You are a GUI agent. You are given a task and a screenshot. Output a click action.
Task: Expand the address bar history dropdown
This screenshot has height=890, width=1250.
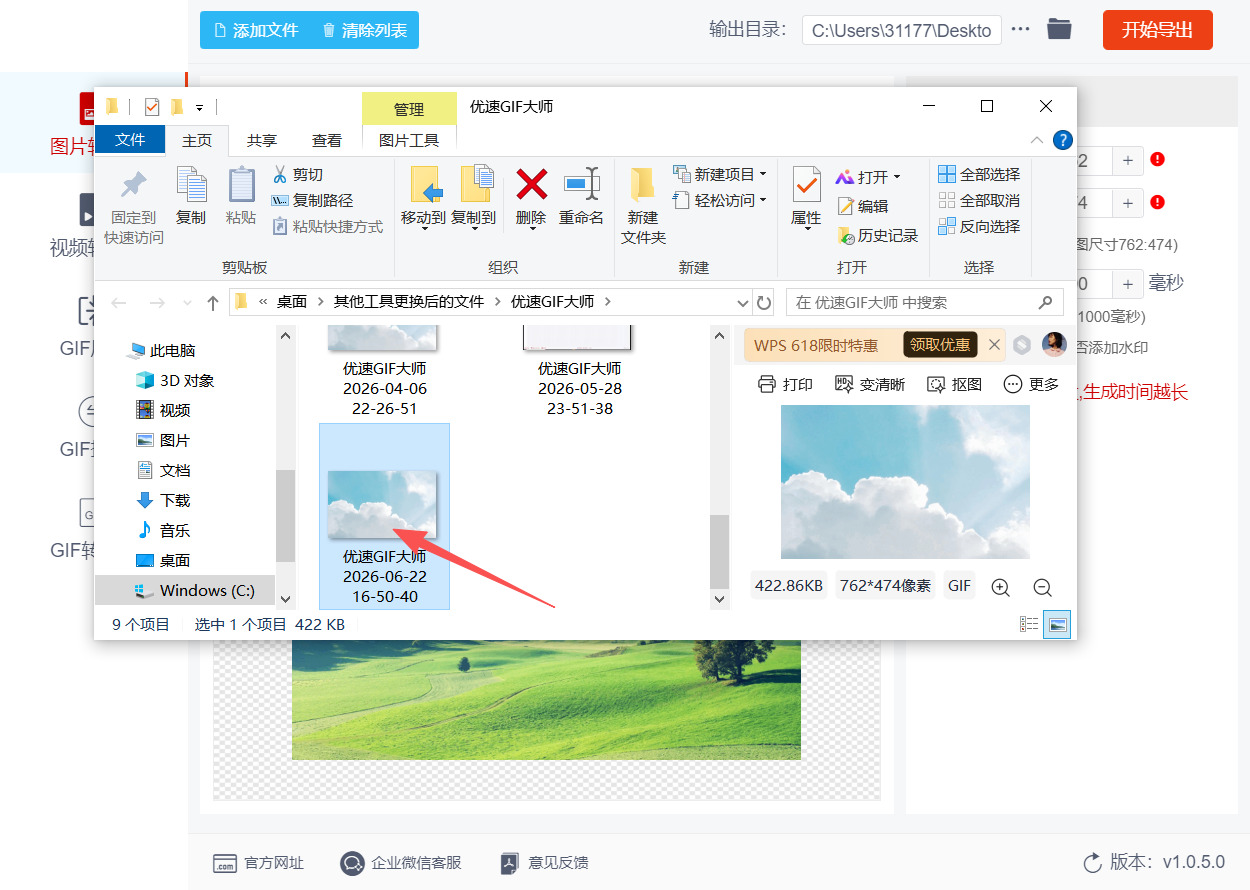point(743,302)
